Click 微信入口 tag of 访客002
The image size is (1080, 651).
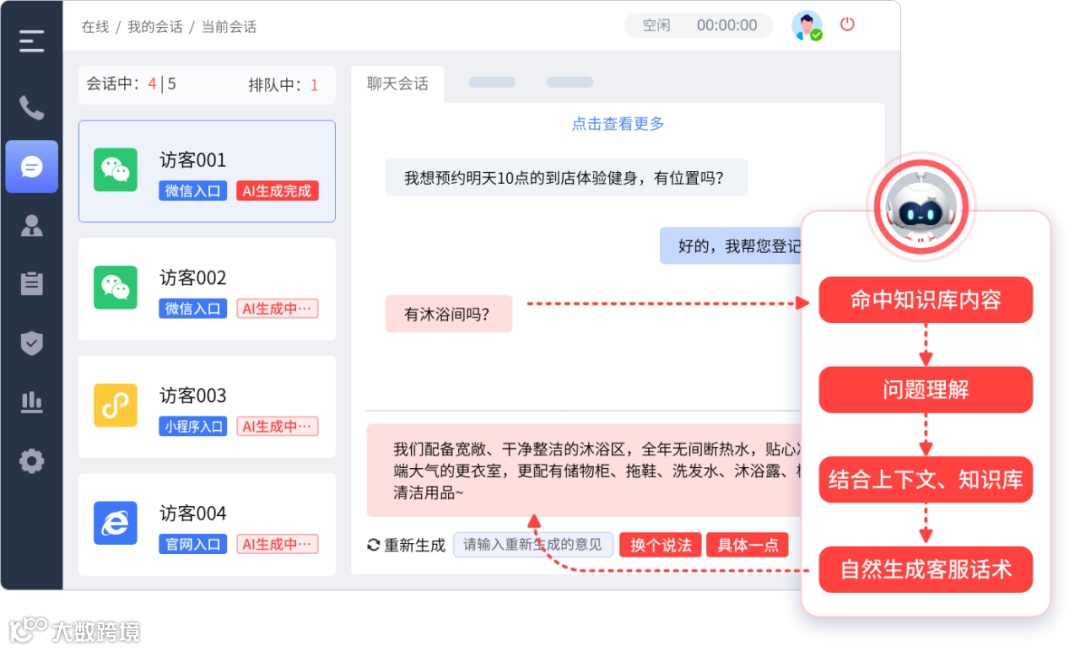tap(193, 309)
